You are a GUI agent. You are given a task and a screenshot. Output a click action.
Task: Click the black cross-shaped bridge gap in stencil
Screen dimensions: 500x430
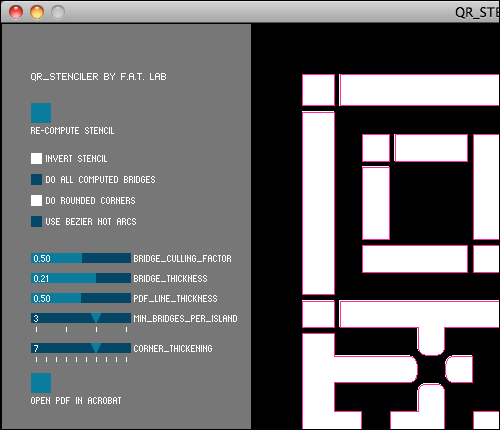click(431, 369)
